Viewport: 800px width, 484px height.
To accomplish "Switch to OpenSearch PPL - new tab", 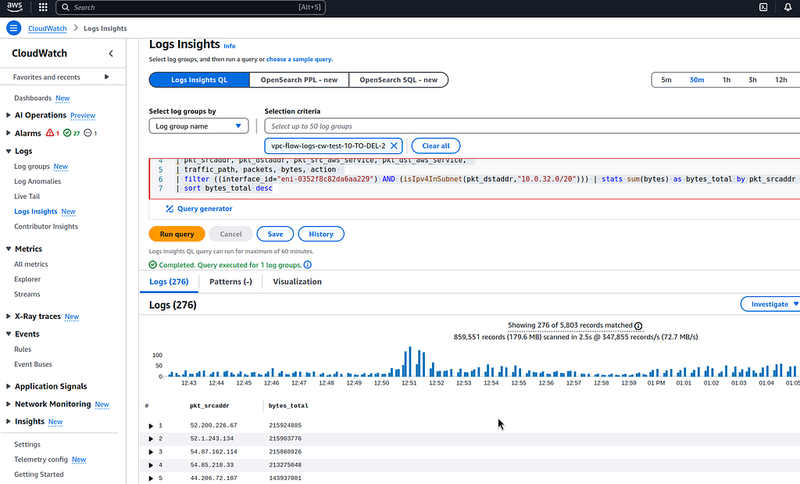I will (x=299, y=80).
